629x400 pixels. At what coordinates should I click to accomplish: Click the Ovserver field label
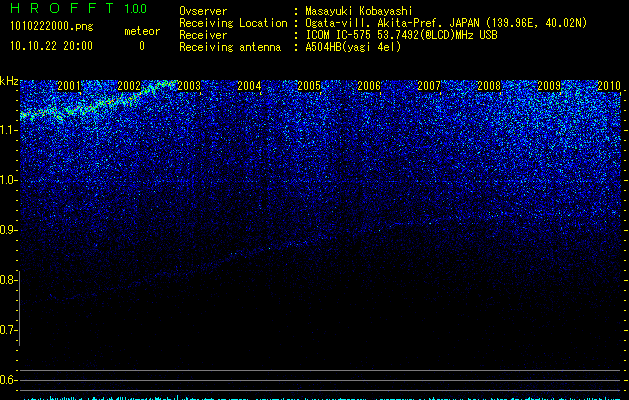click(x=203, y=11)
